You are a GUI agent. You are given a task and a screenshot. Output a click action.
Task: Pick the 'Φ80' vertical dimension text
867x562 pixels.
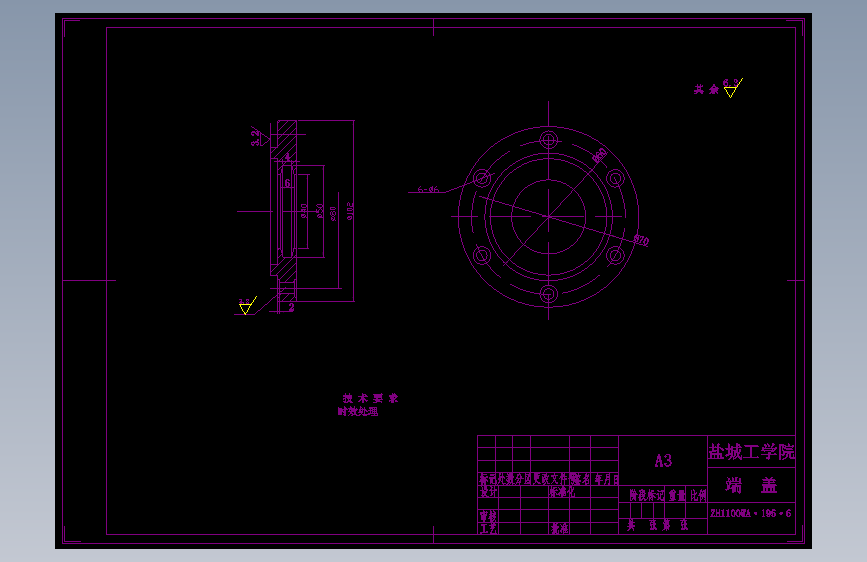[333, 214]
